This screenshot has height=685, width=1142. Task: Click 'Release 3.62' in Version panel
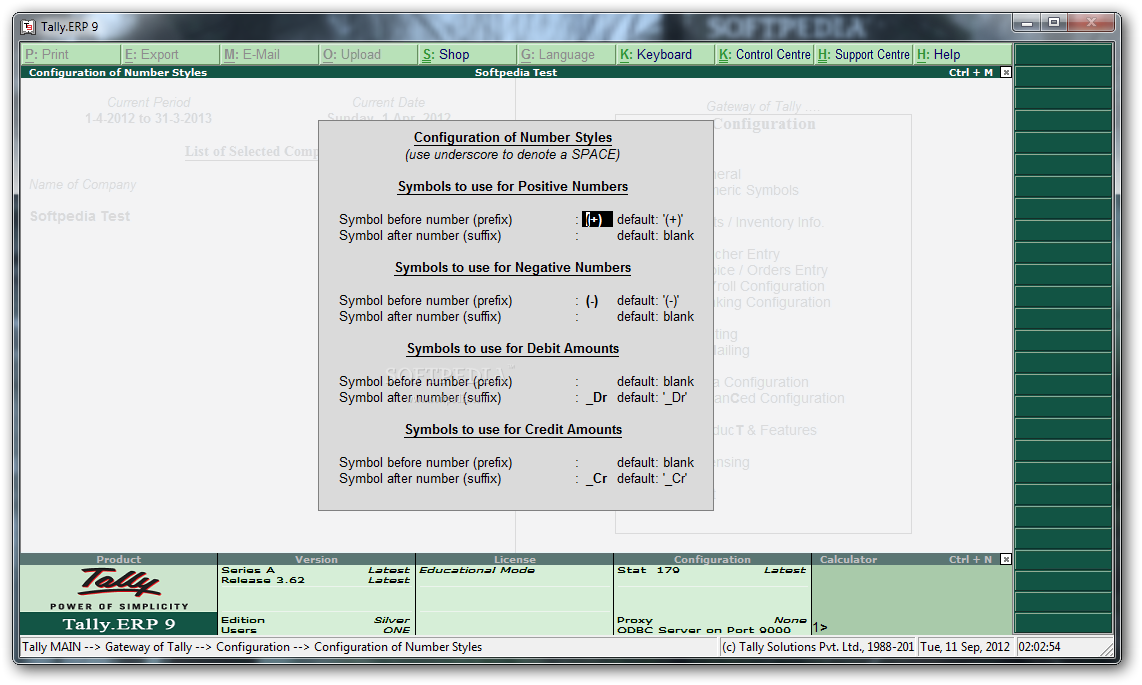[x=263, y=580]
